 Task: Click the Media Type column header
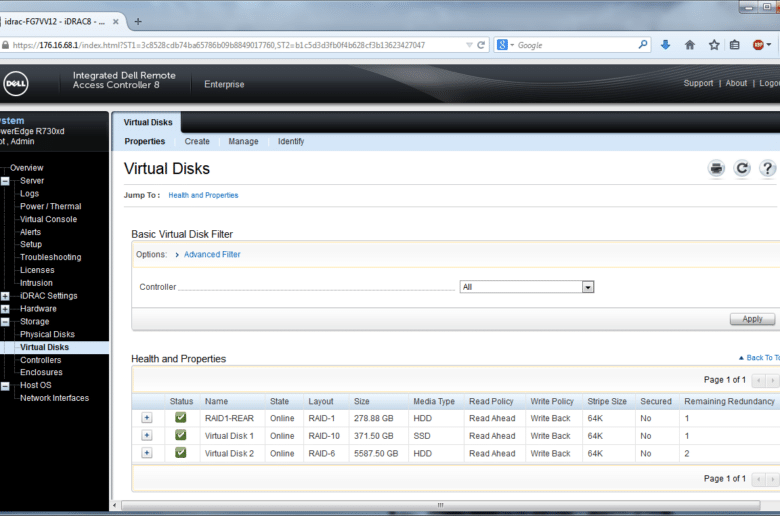[434, 402]
